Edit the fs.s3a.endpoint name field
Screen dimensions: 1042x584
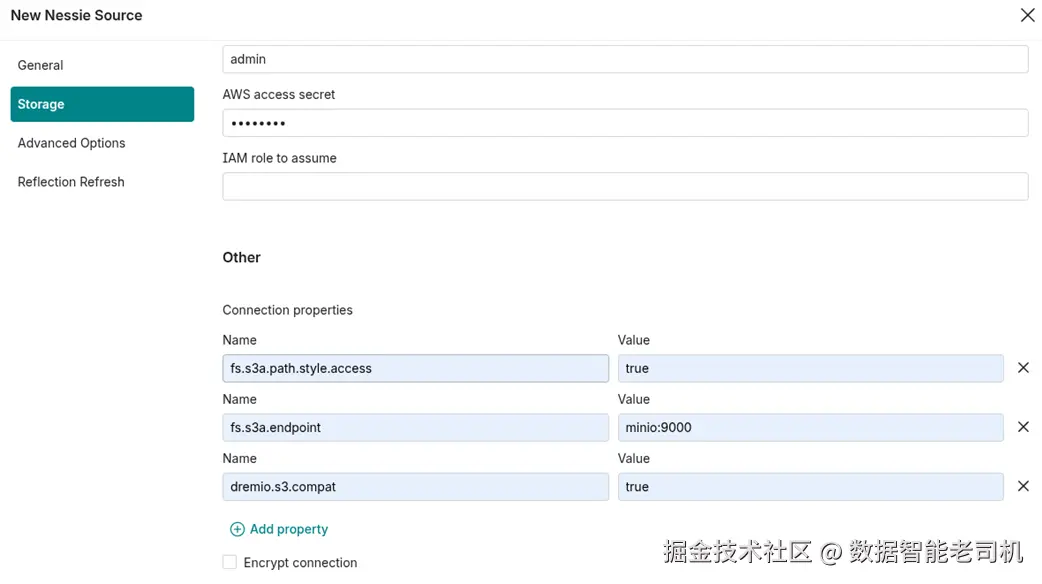(x=415, y=427)
